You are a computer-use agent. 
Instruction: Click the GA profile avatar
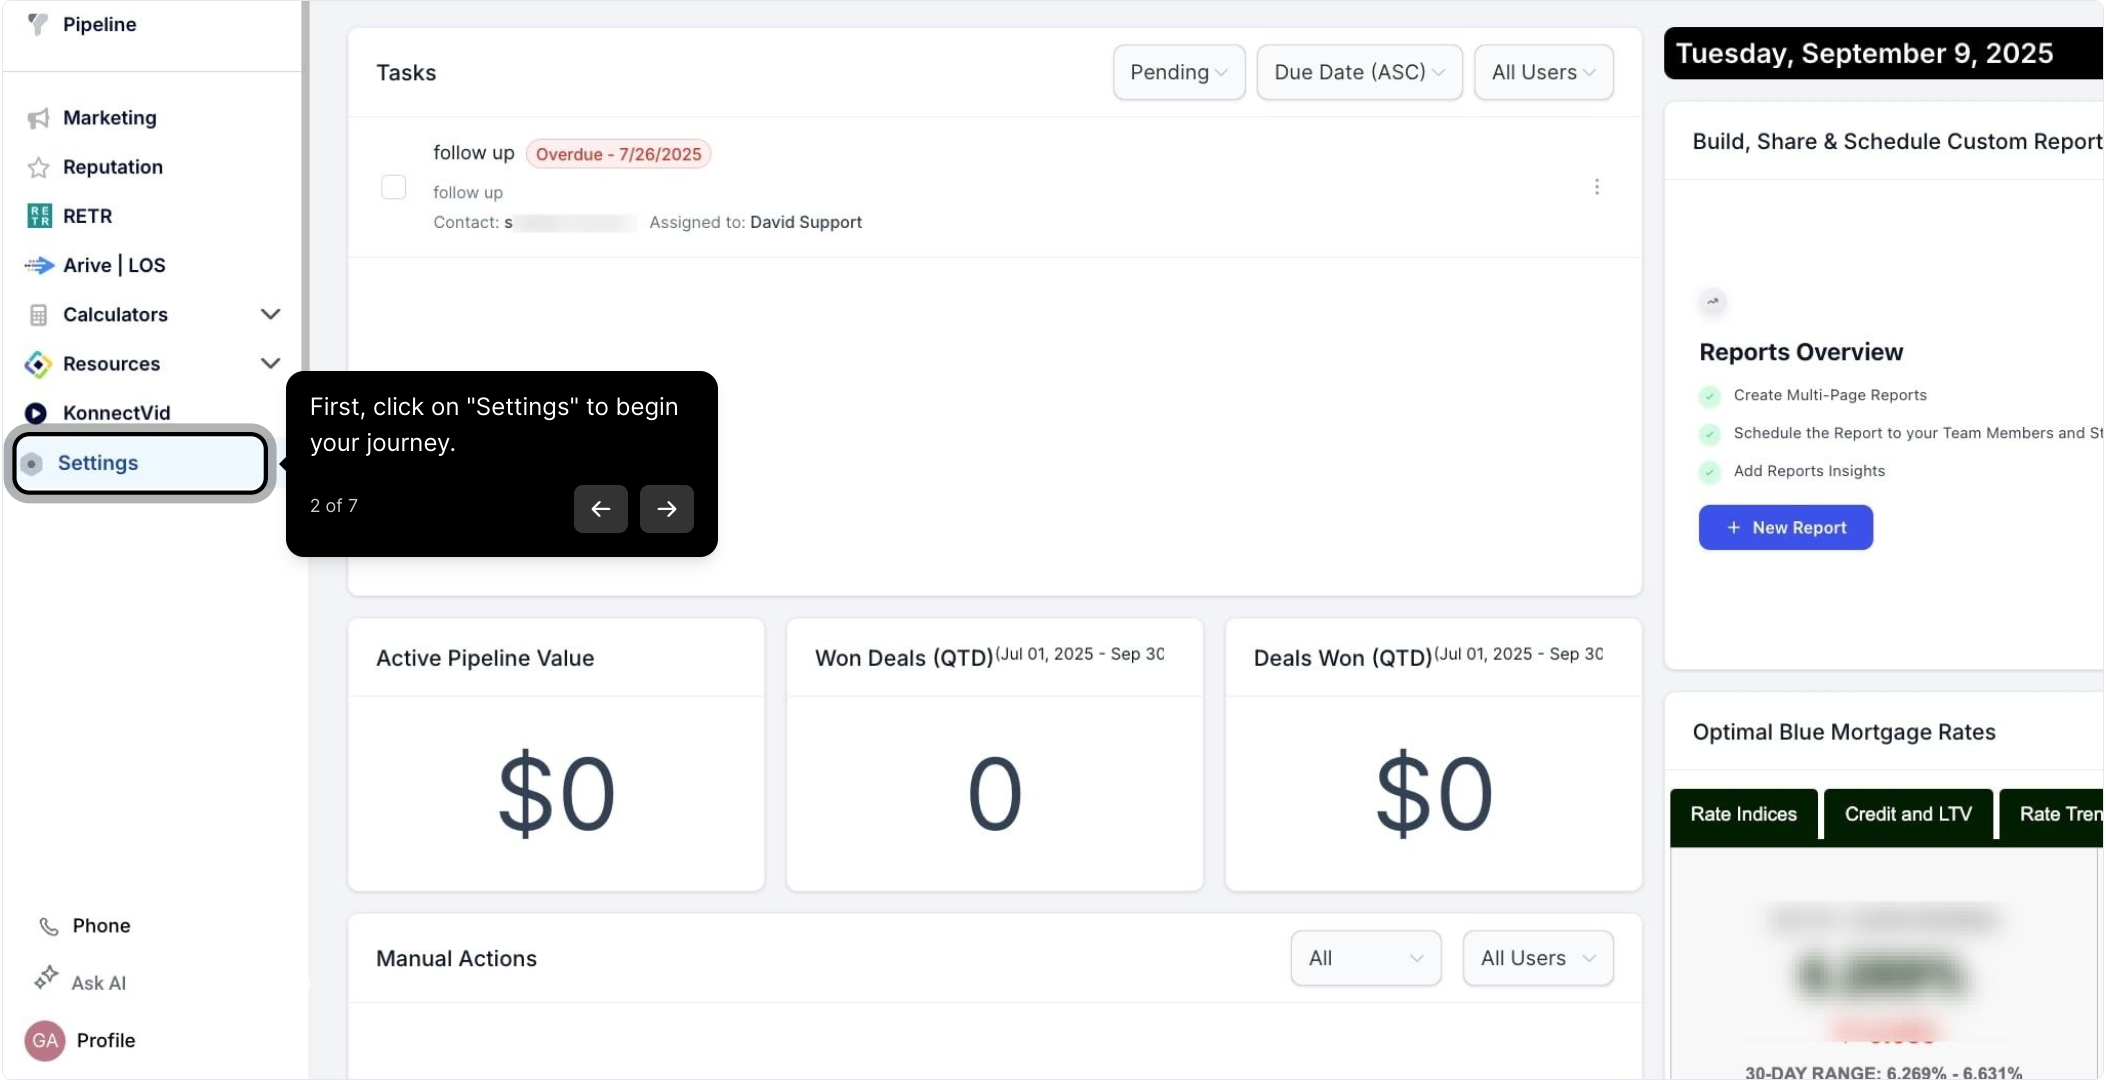click(45, 1041)
